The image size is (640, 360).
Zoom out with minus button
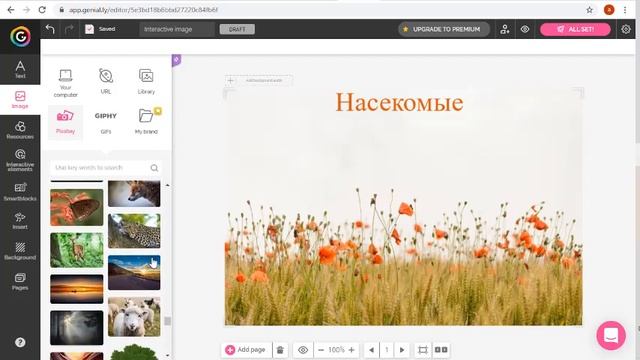tap(321, 350)
